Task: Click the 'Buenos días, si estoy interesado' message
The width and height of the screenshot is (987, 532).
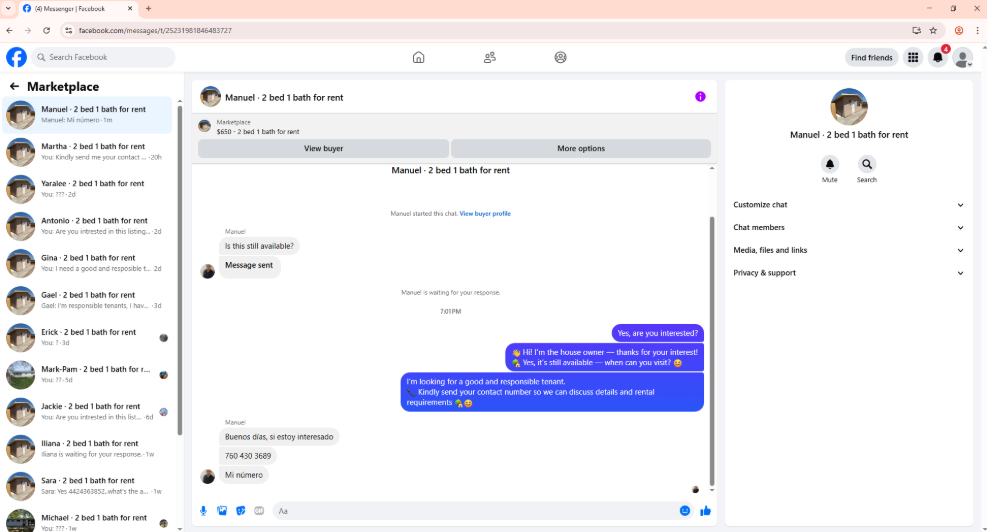Action: click(279, 437)
